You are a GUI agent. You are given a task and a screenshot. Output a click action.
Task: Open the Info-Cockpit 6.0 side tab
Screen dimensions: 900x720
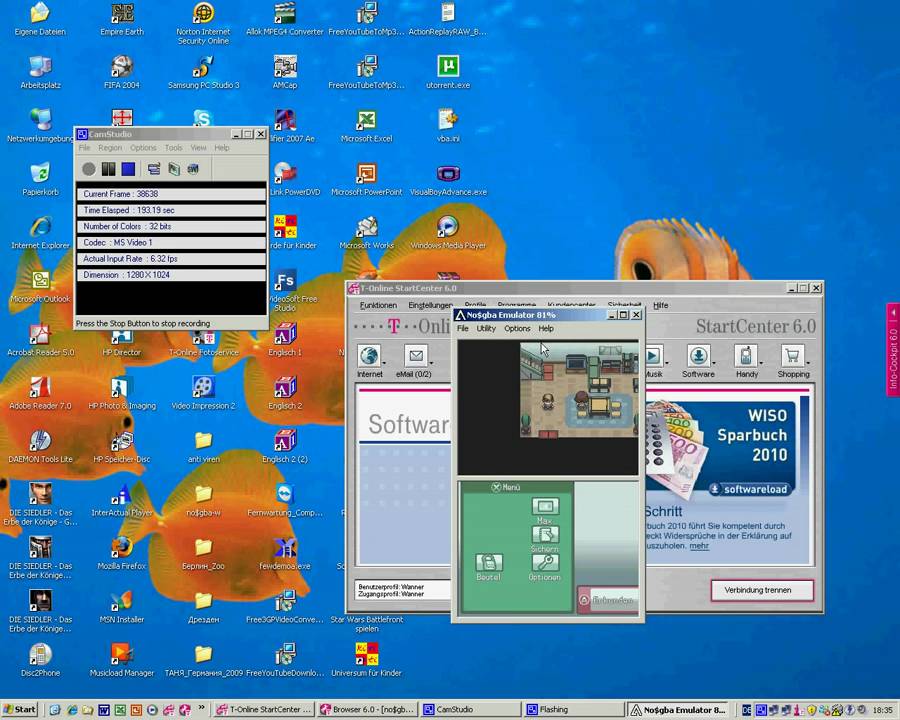click(893, 350)
